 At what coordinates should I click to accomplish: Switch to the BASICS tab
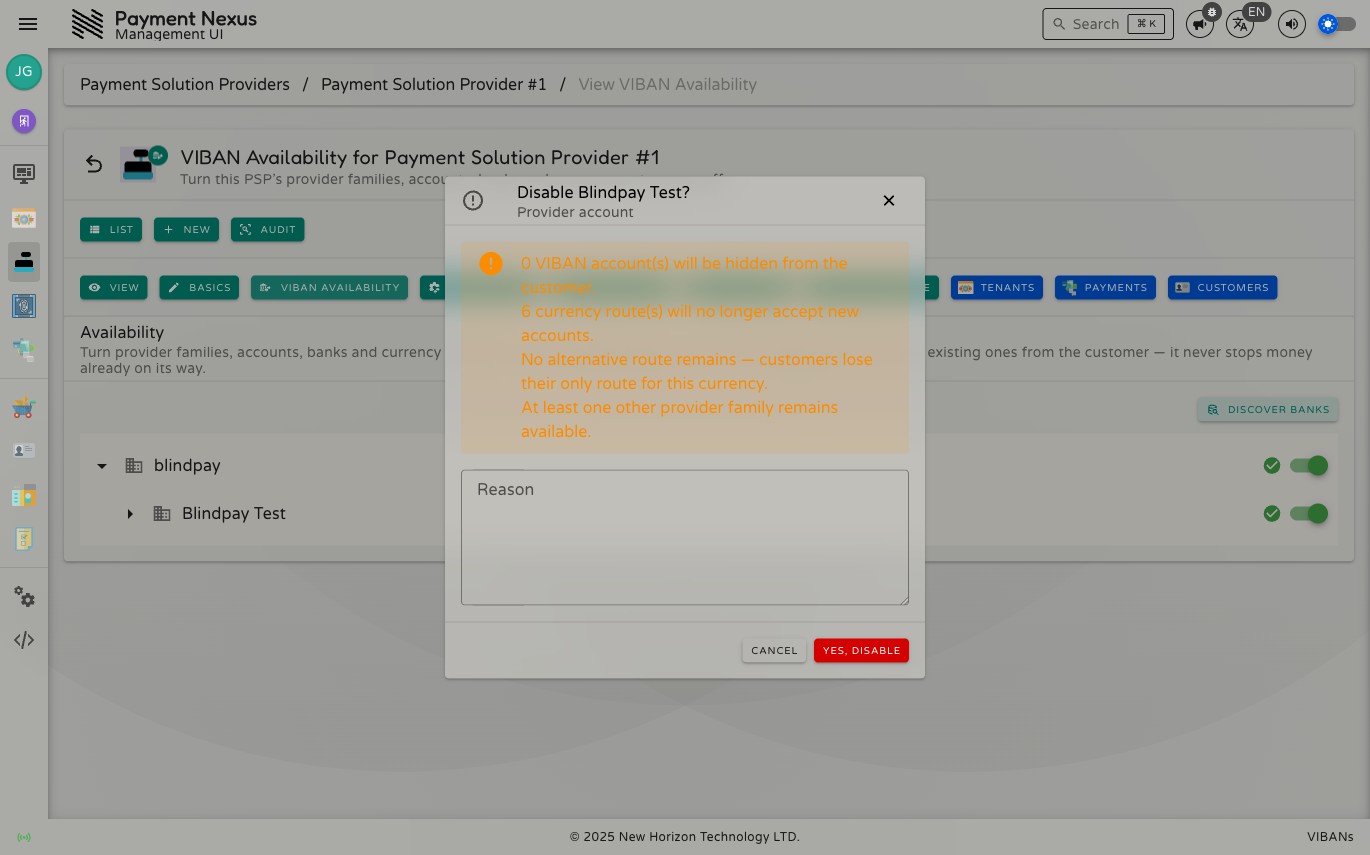pyautogui.click(x=199, y=288)
